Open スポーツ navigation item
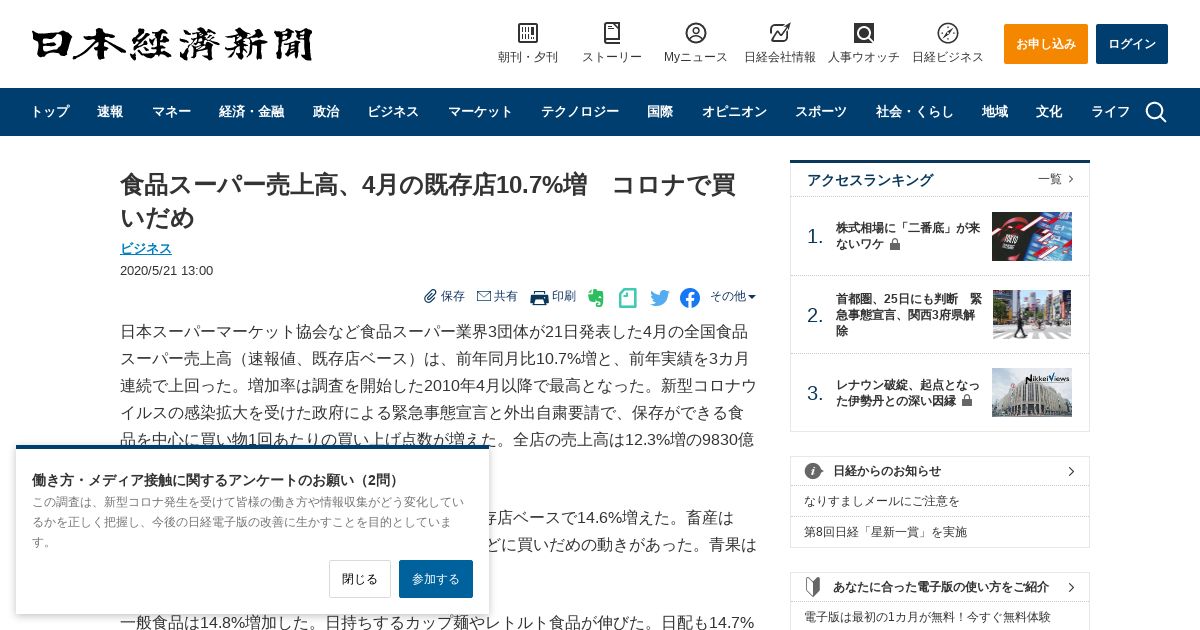Screen dimensions: 1200x630 (821, 112)
